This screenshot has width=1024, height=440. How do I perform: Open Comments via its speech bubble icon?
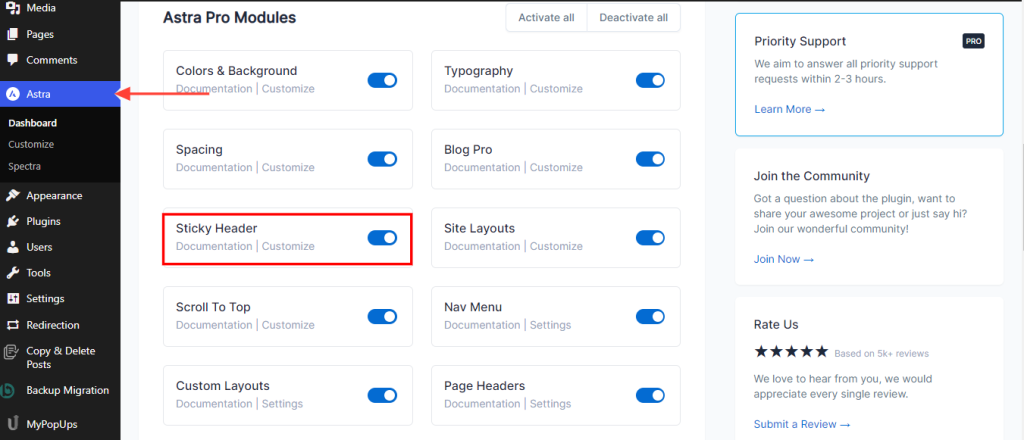coord(12,60)
